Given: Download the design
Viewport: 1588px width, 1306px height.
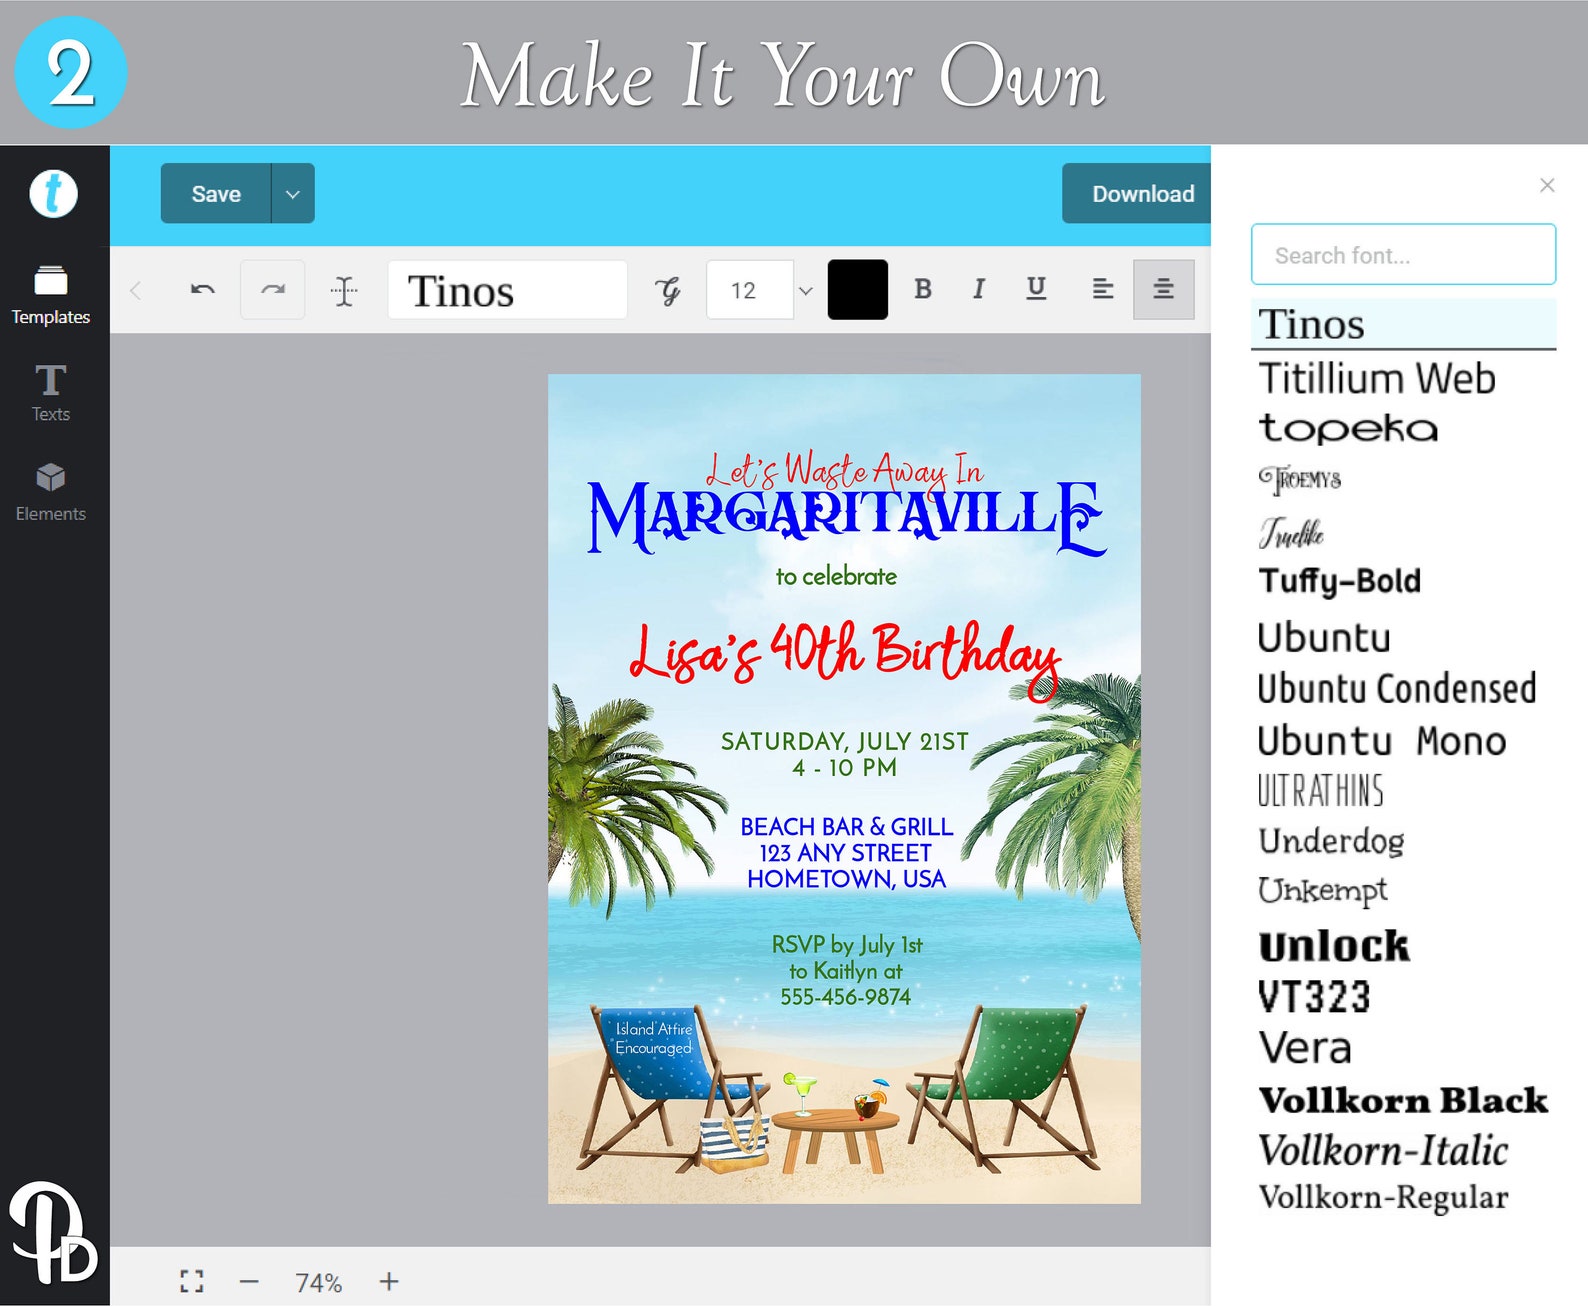Looking at the screenshot, I should [1137, 193].
